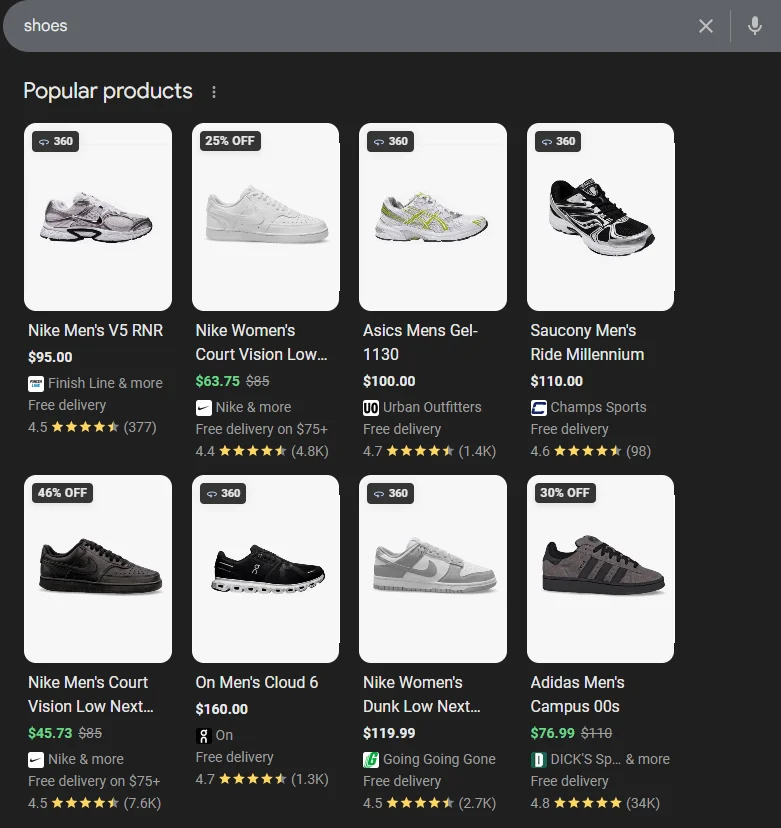Viewport: 781px width, 828px height.
Task: Click the 360 badge on Asics Gel-1130
Action: pyautogui.click(x=391, y=141)
